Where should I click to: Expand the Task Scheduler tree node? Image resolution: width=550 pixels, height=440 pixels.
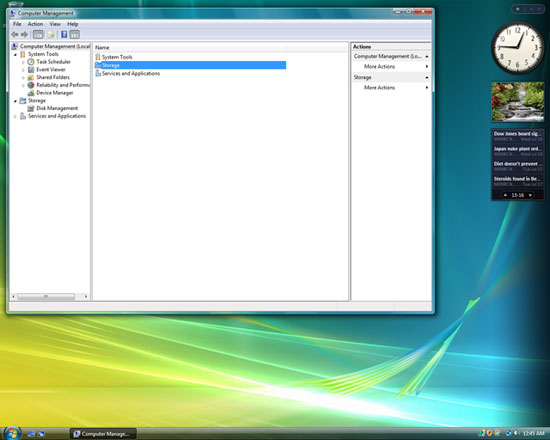[24, 62]
